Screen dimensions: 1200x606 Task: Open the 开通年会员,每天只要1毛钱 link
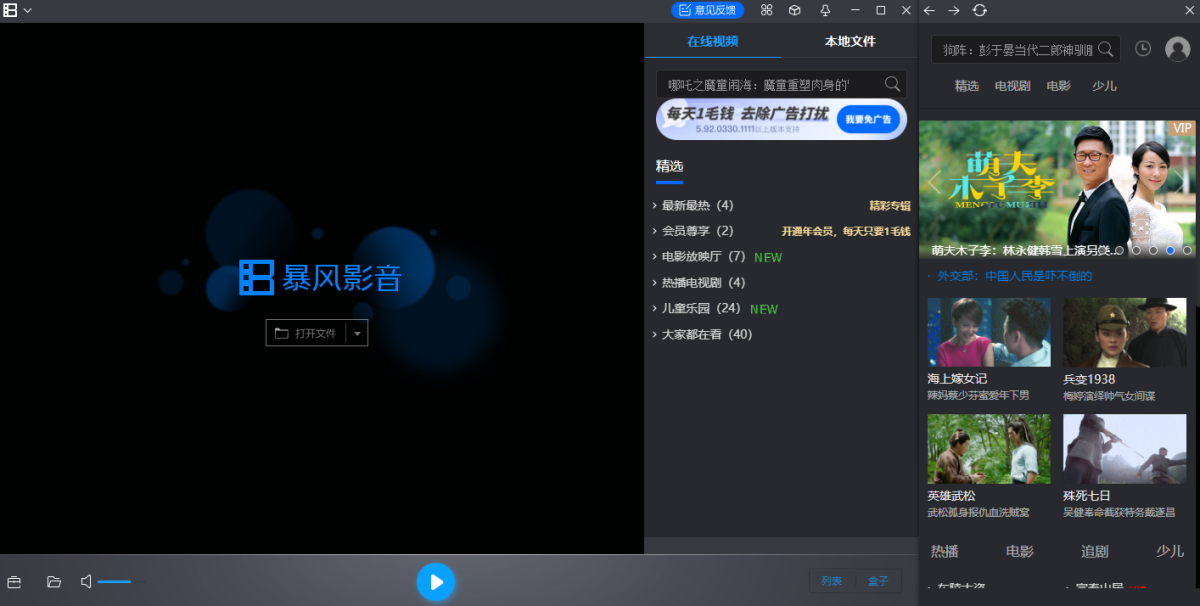(x=846, y=232)
